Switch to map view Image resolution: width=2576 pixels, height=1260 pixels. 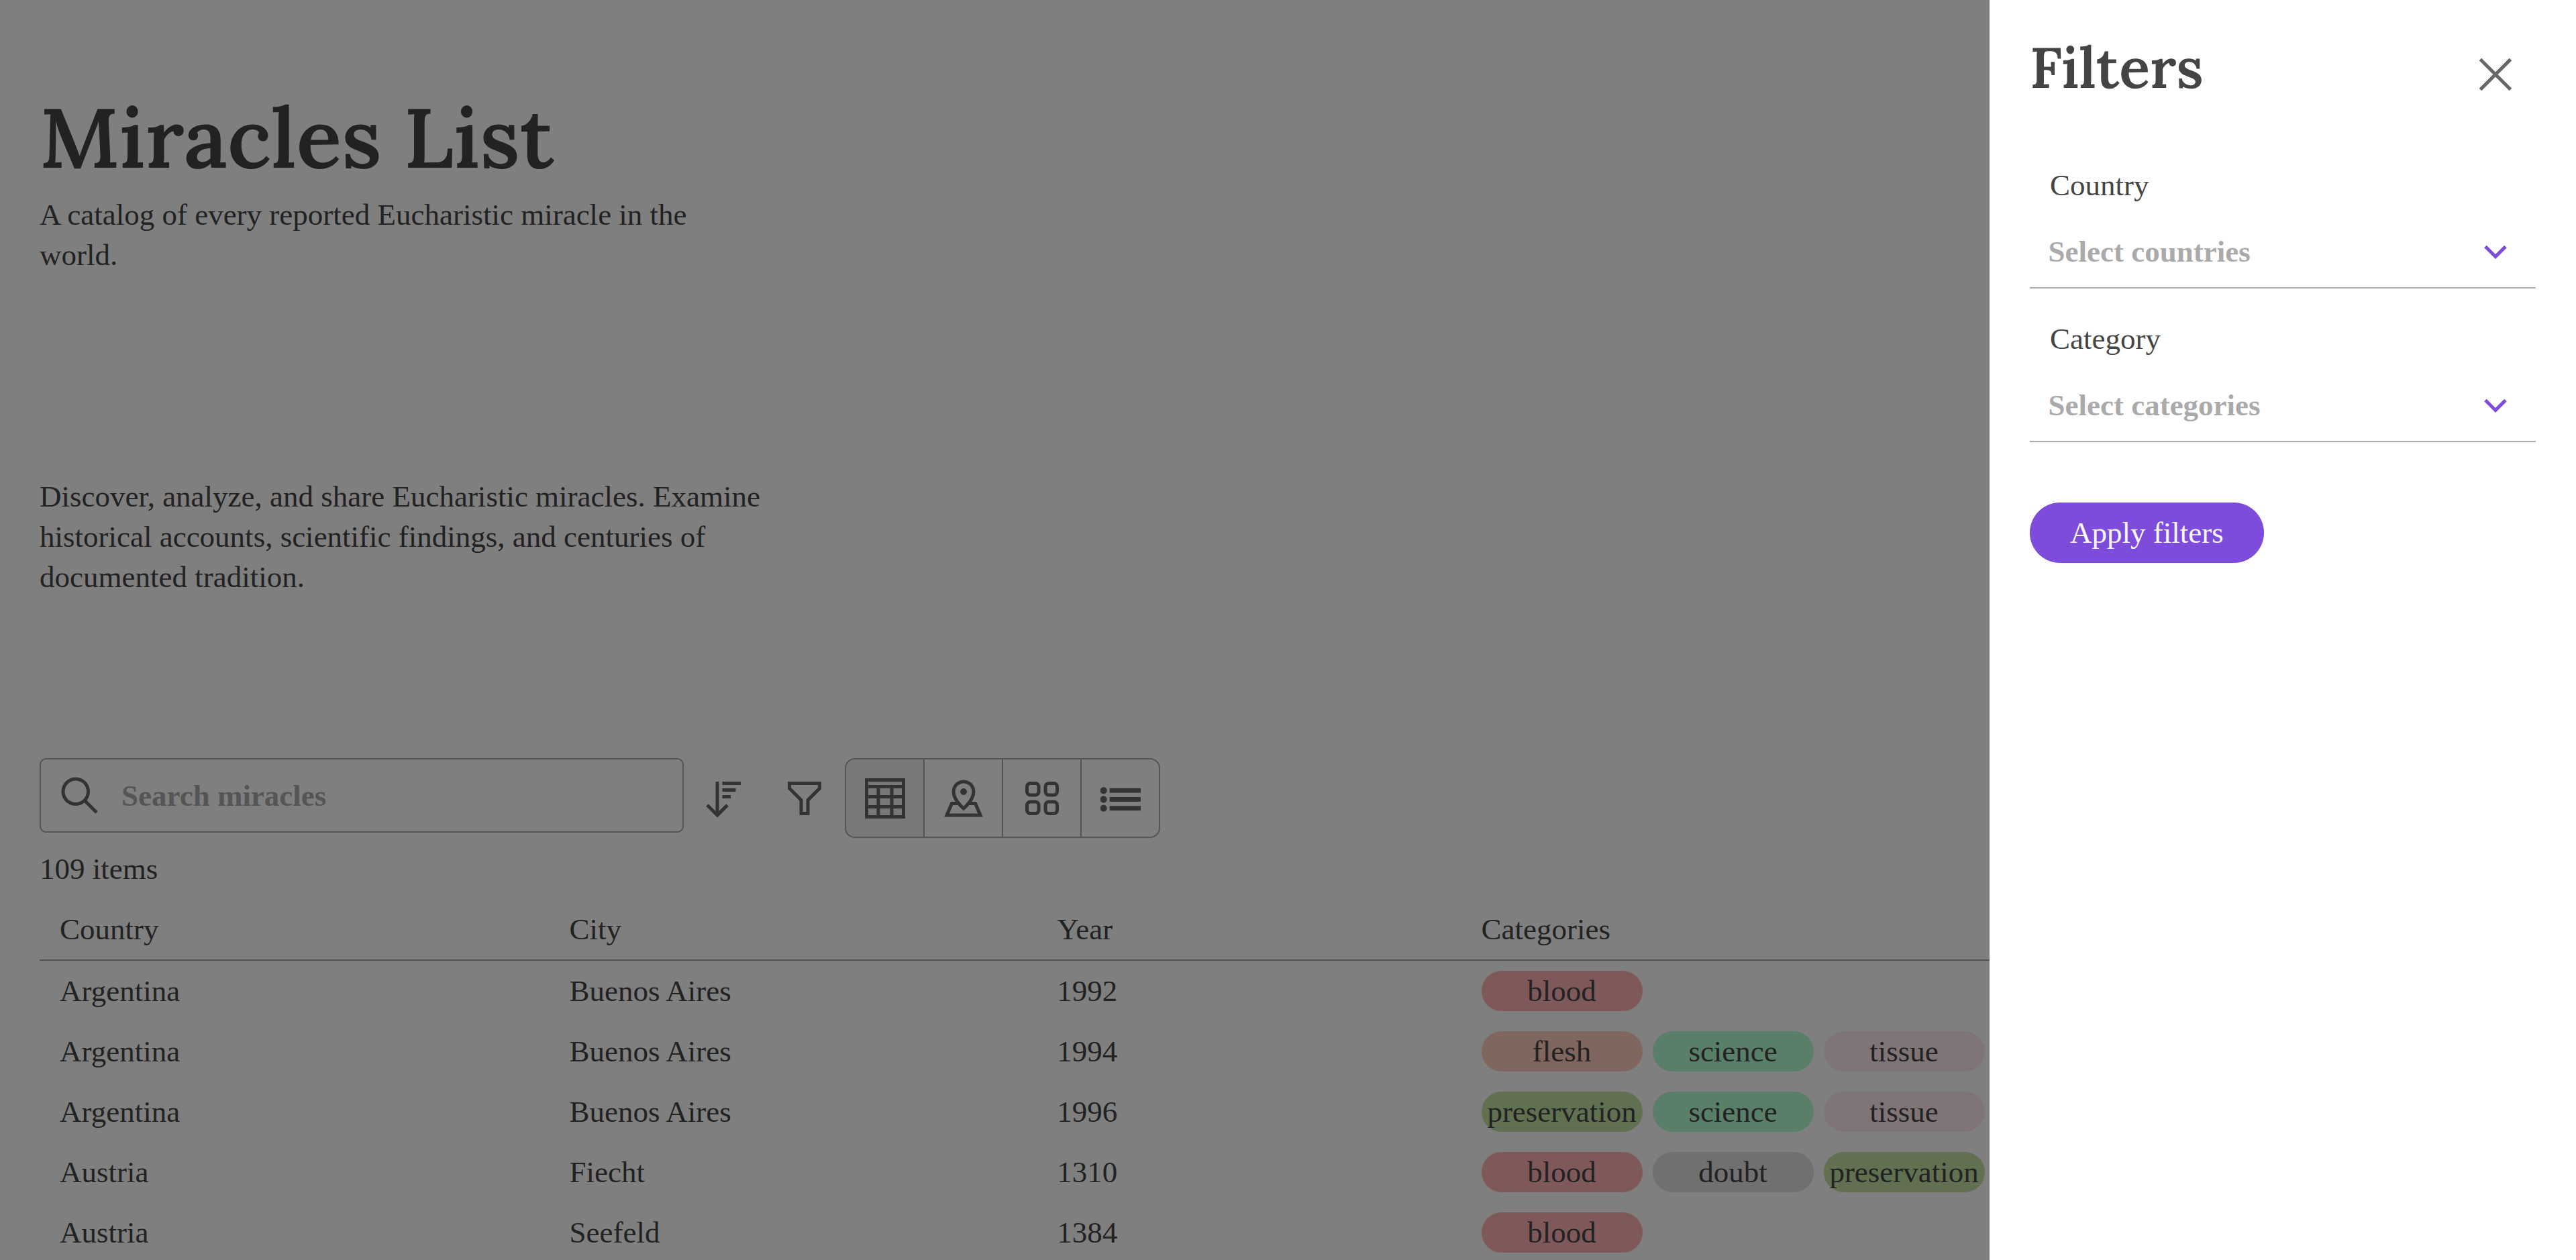pos(963,798)
